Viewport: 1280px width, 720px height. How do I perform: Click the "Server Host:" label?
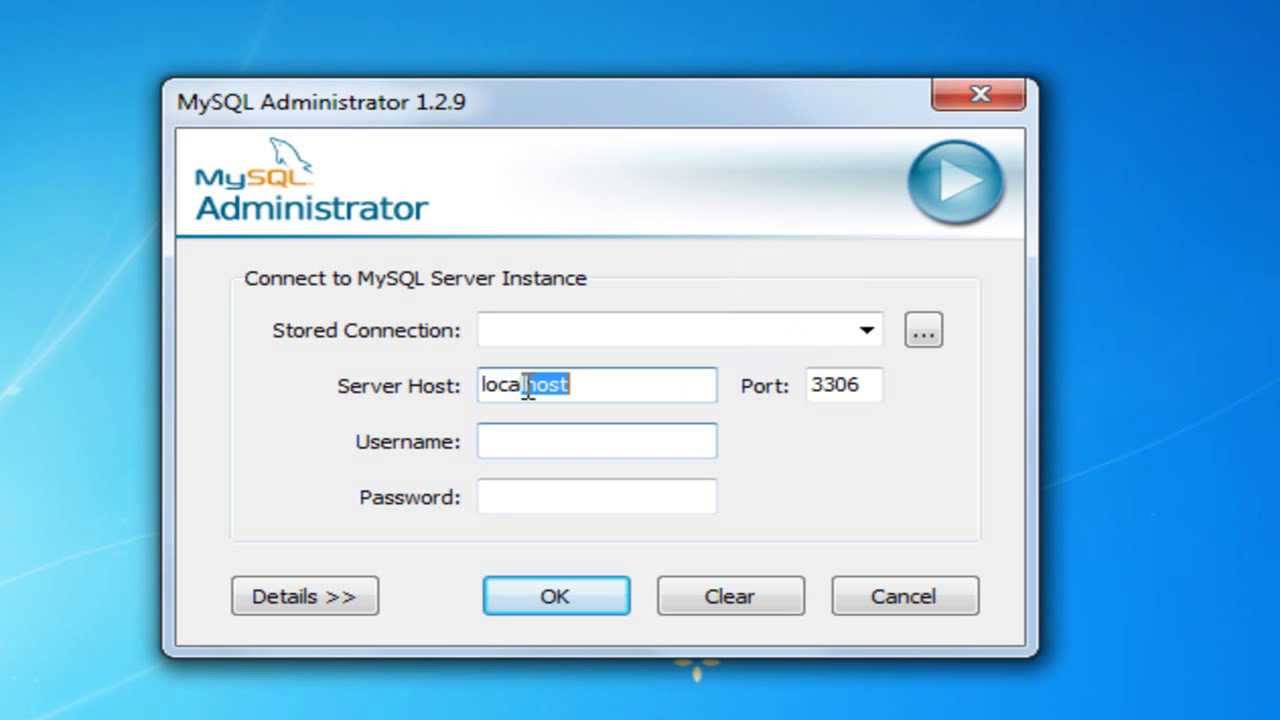click(399, 386)
